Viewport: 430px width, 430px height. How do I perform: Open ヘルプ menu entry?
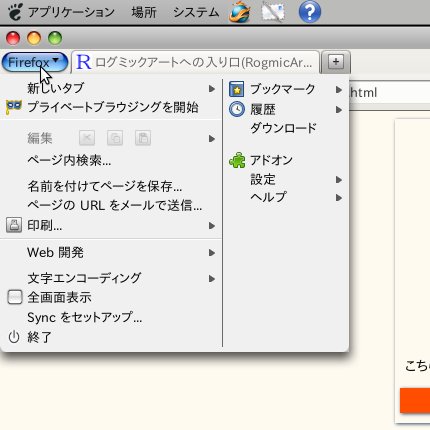point(286,198)
